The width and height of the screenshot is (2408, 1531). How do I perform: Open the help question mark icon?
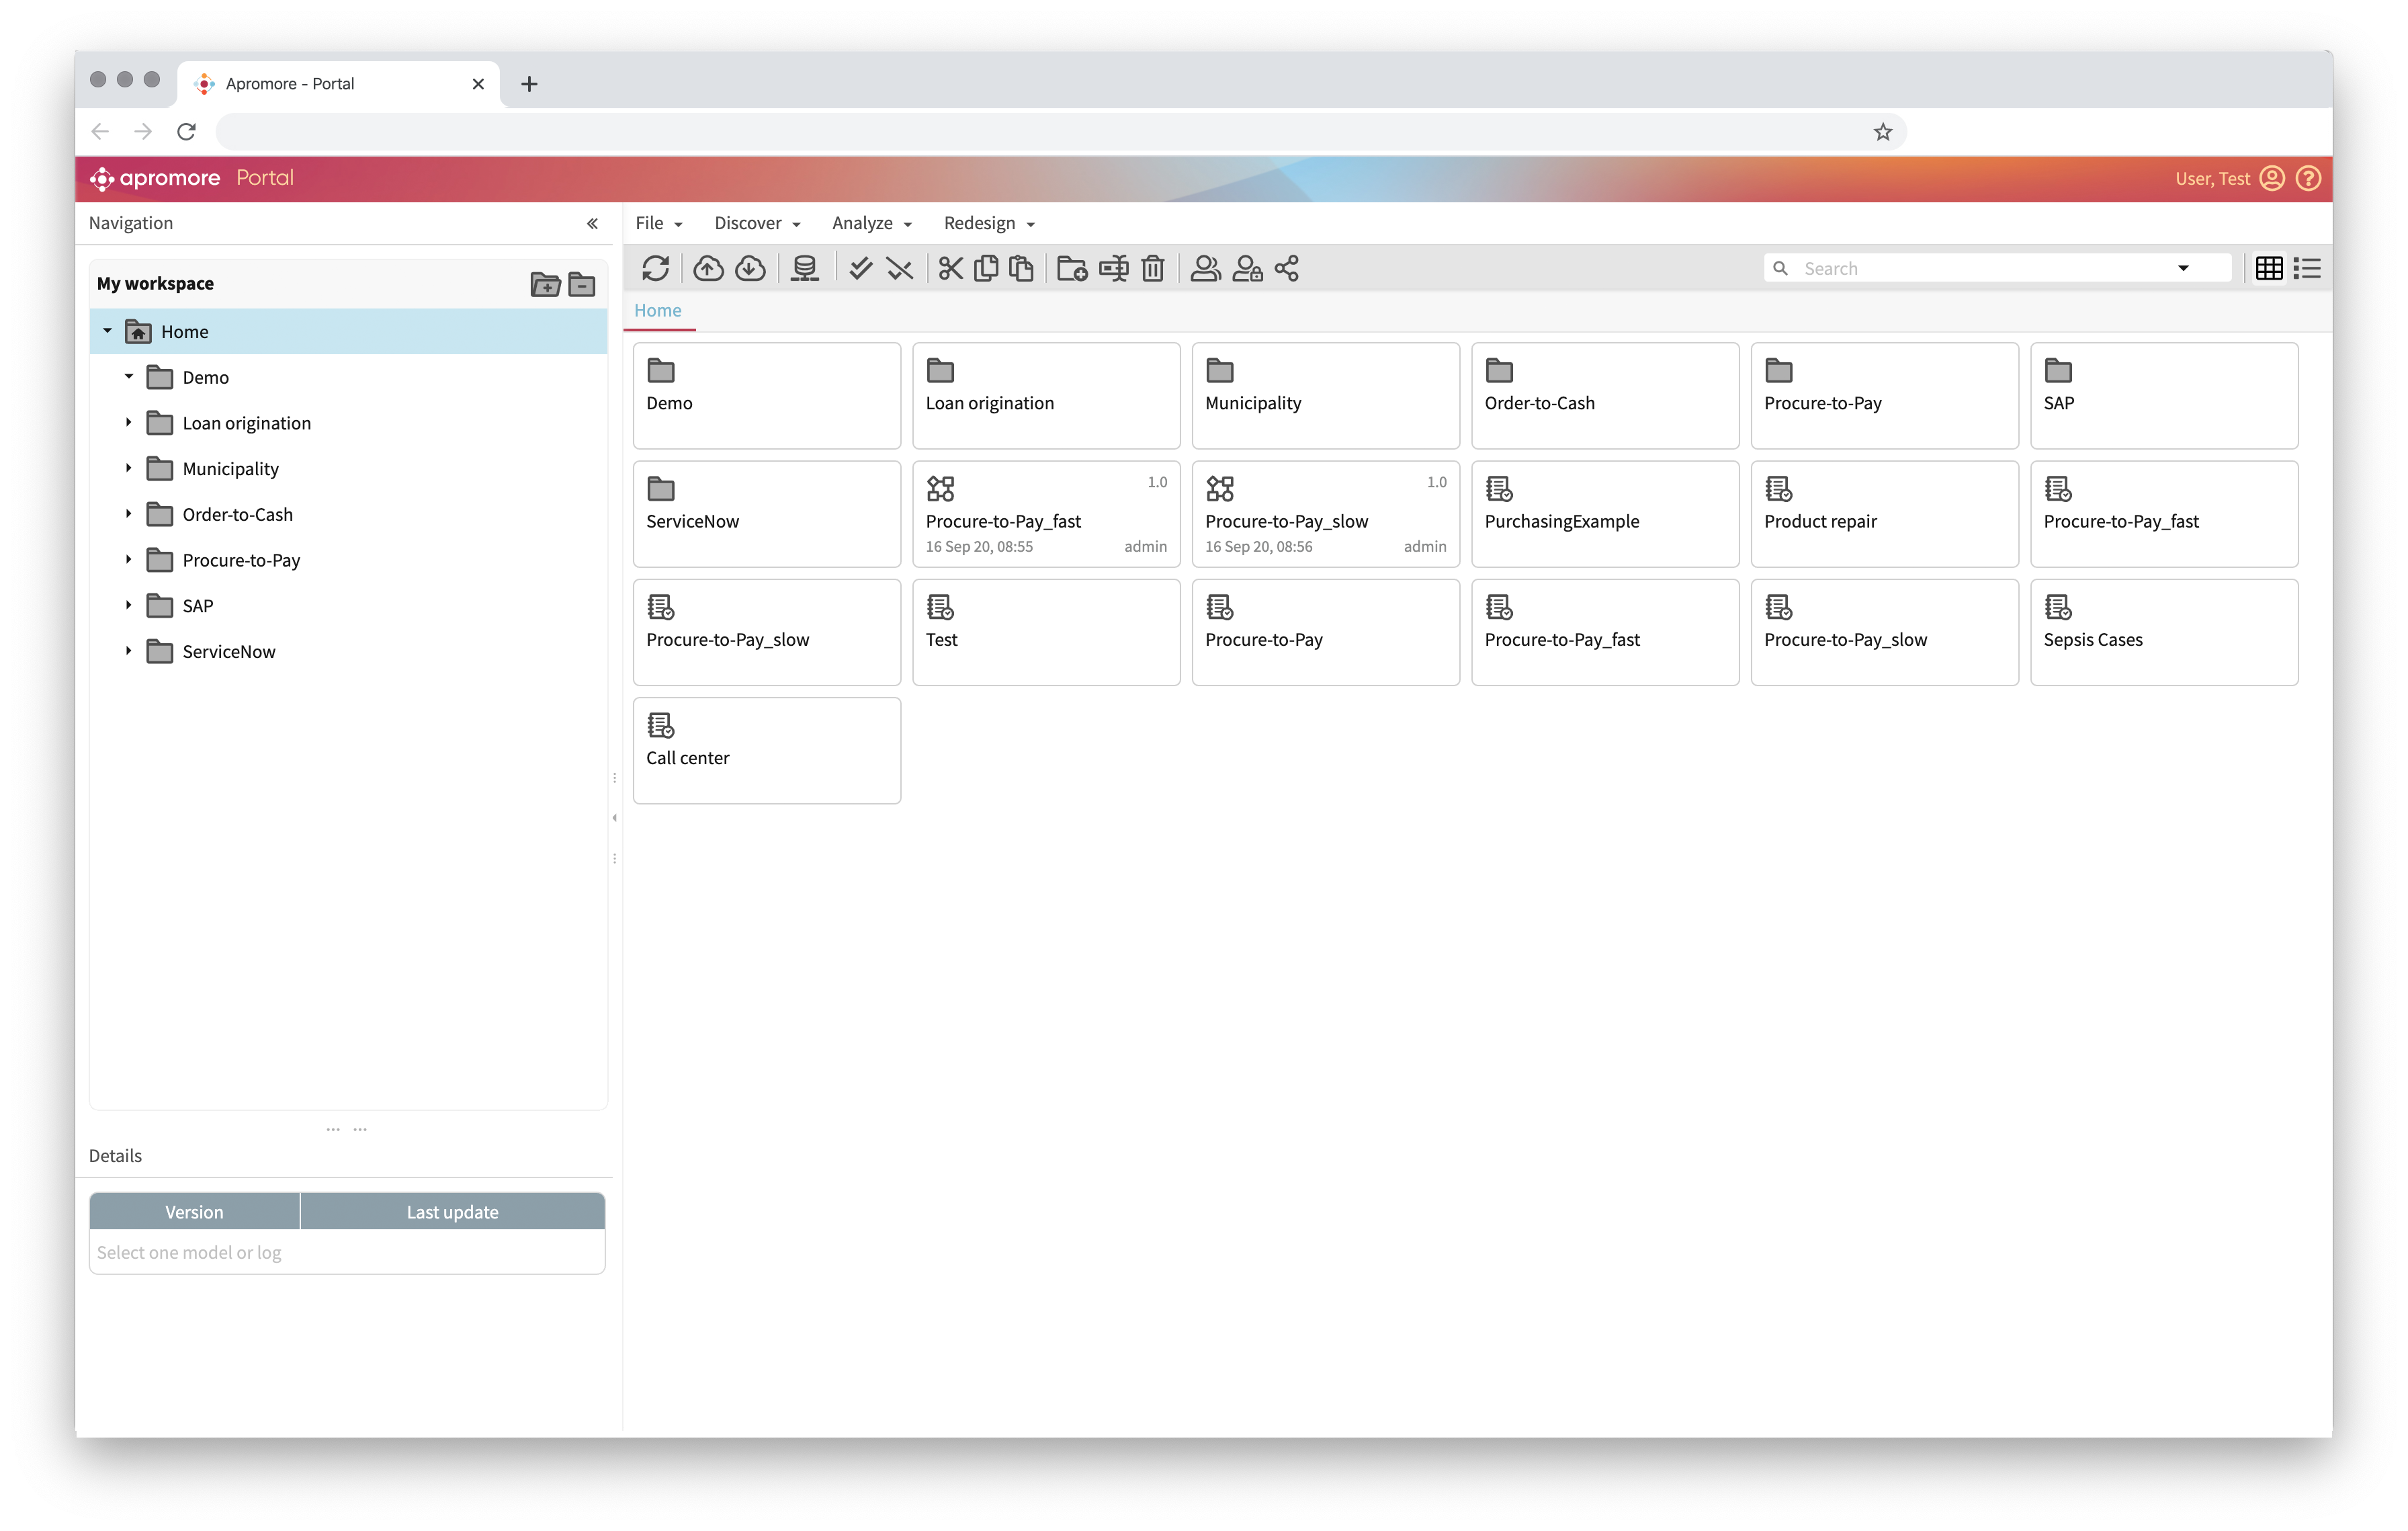(2308, 178)
